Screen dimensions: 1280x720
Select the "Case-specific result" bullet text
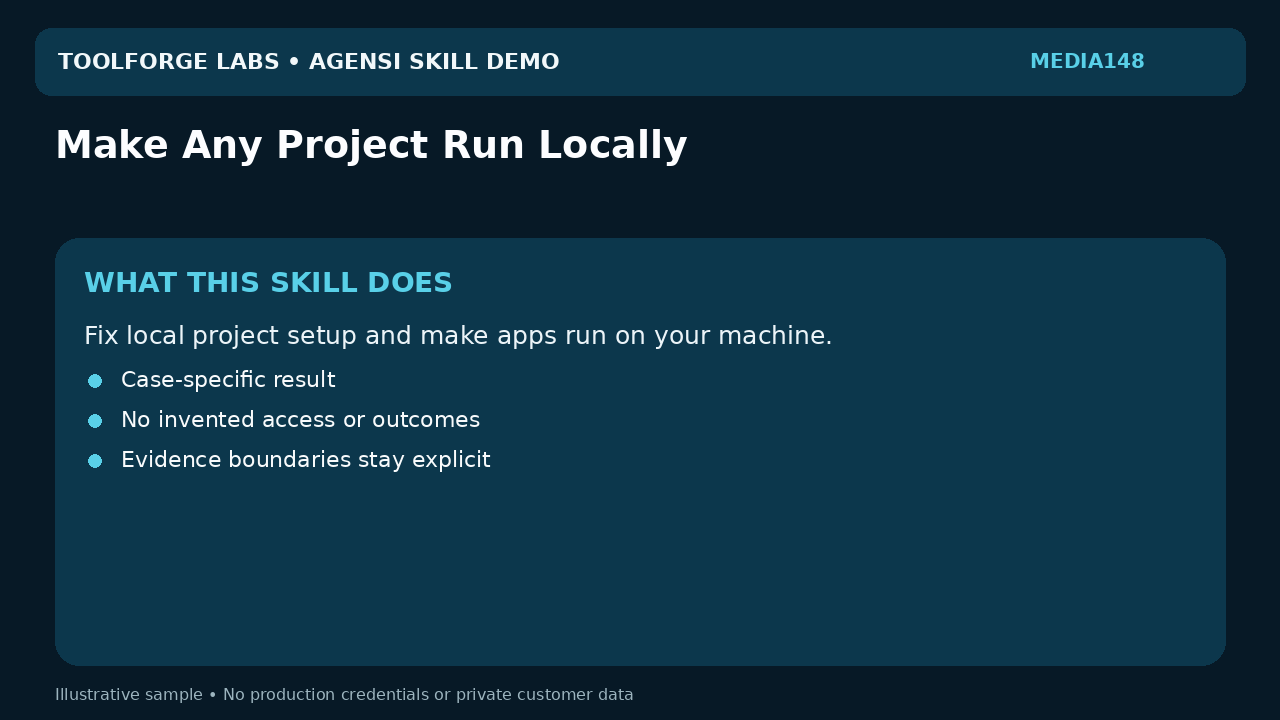coord(228,380)
